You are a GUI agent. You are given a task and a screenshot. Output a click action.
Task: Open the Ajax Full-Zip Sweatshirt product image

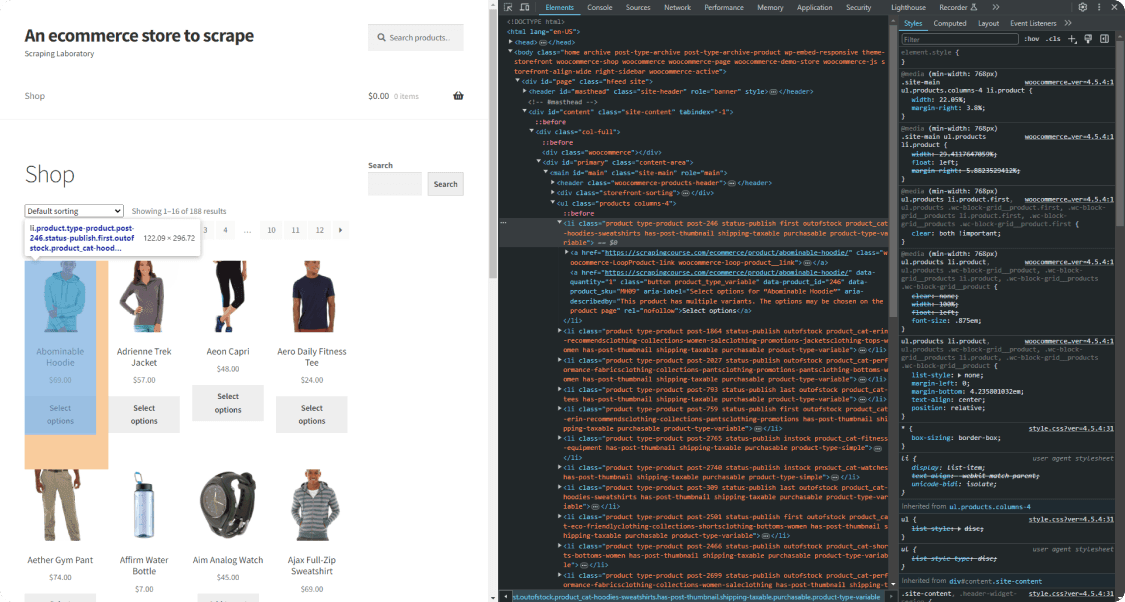pyautogui.click(x=311, y=505)
